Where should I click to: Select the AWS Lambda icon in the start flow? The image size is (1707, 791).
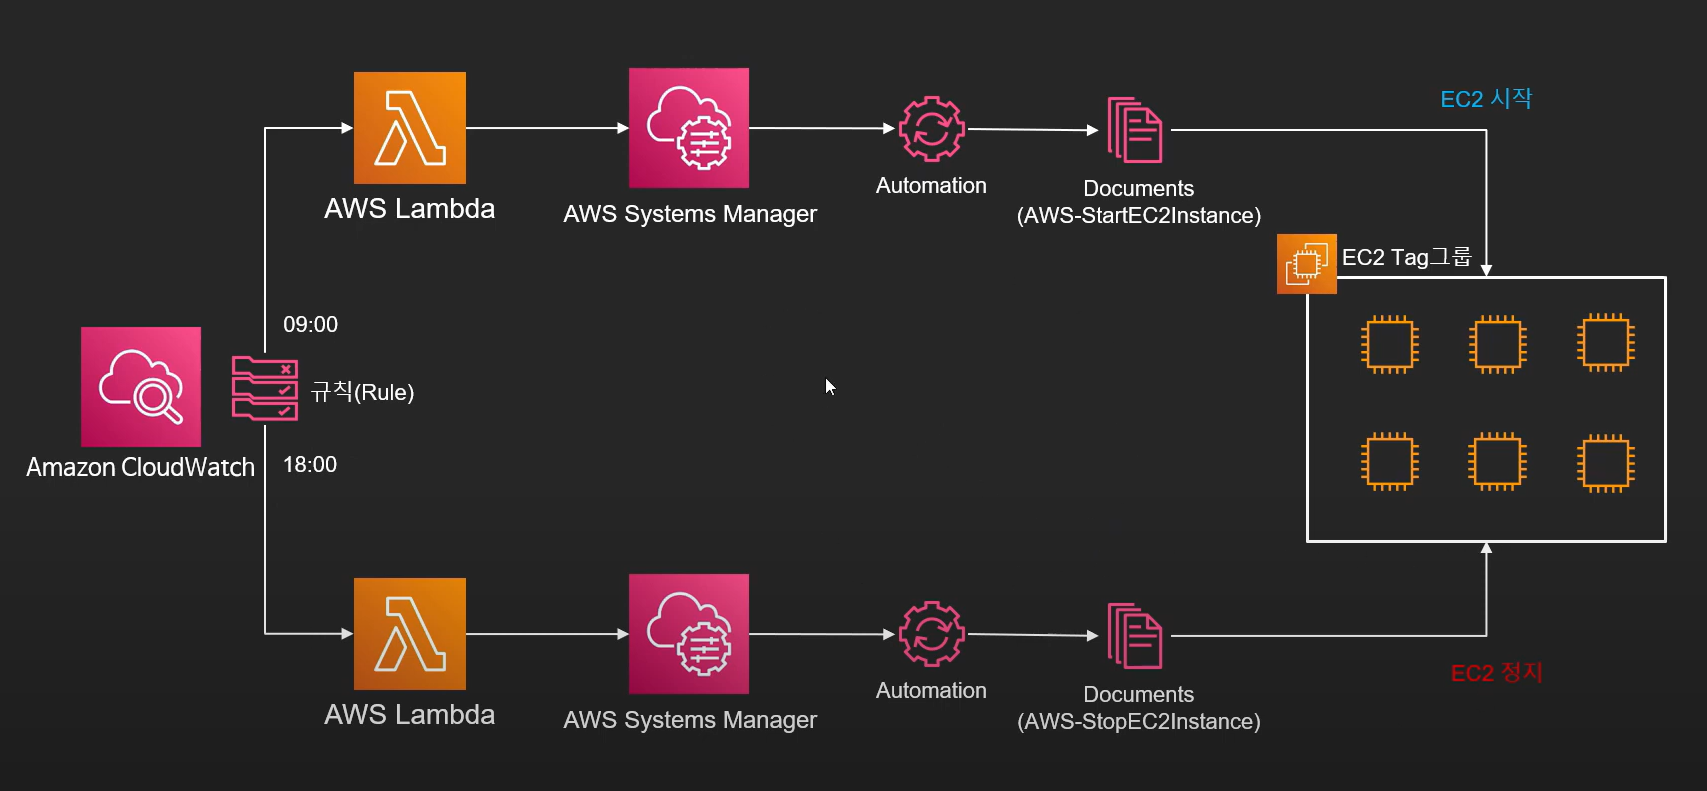410,128
